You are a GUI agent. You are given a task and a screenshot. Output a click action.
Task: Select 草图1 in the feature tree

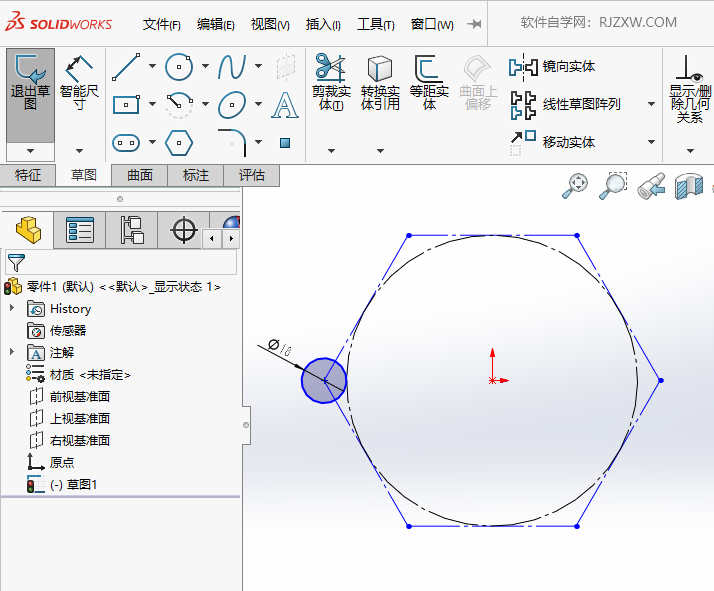74,484
